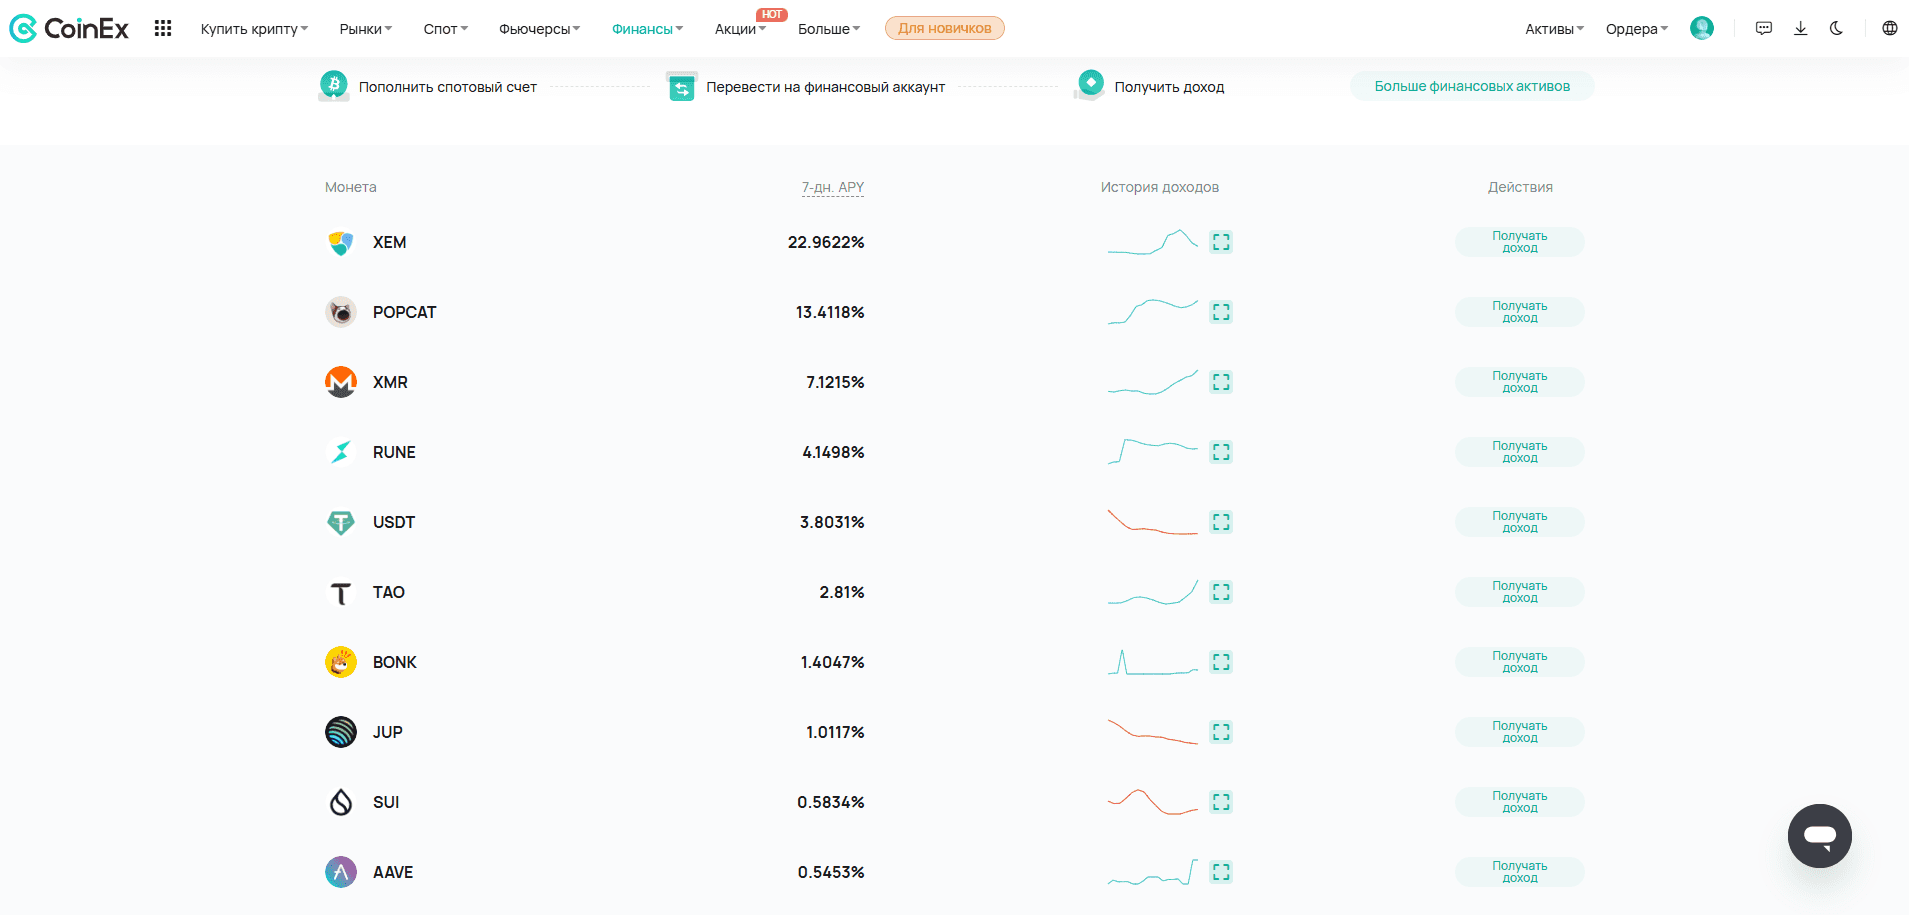Expand SUI income history chart
The height and width of the screenshot is (915, 1909).
point(1221,802)
